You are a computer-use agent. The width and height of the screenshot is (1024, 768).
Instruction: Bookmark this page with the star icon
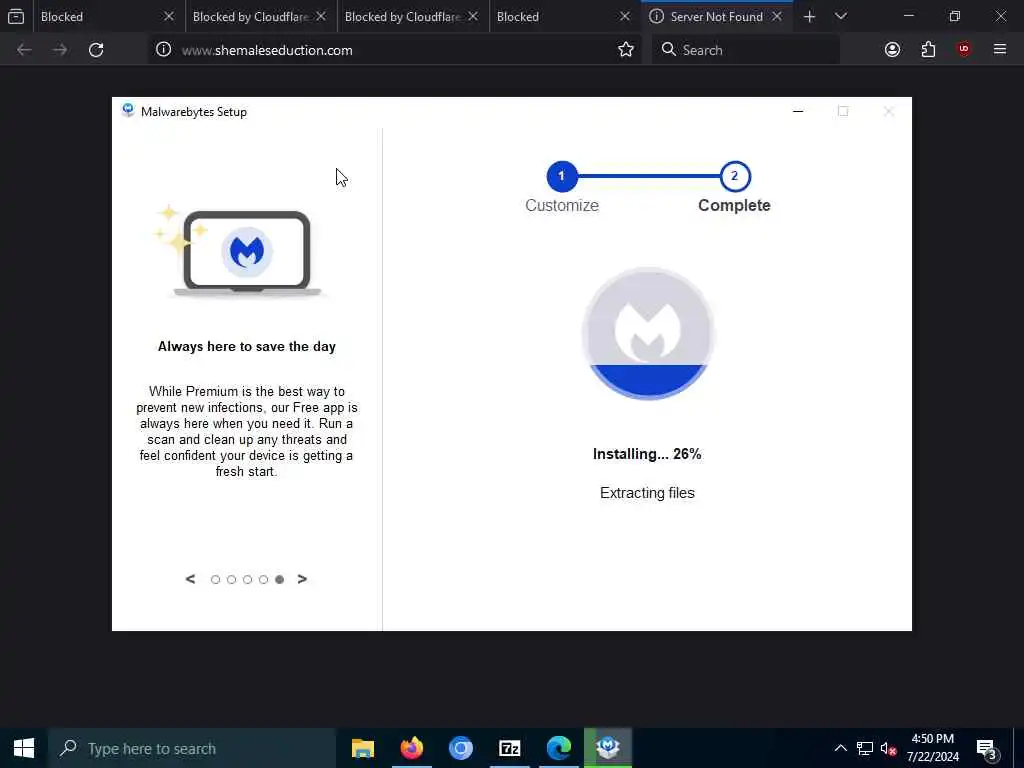[626, 50]
